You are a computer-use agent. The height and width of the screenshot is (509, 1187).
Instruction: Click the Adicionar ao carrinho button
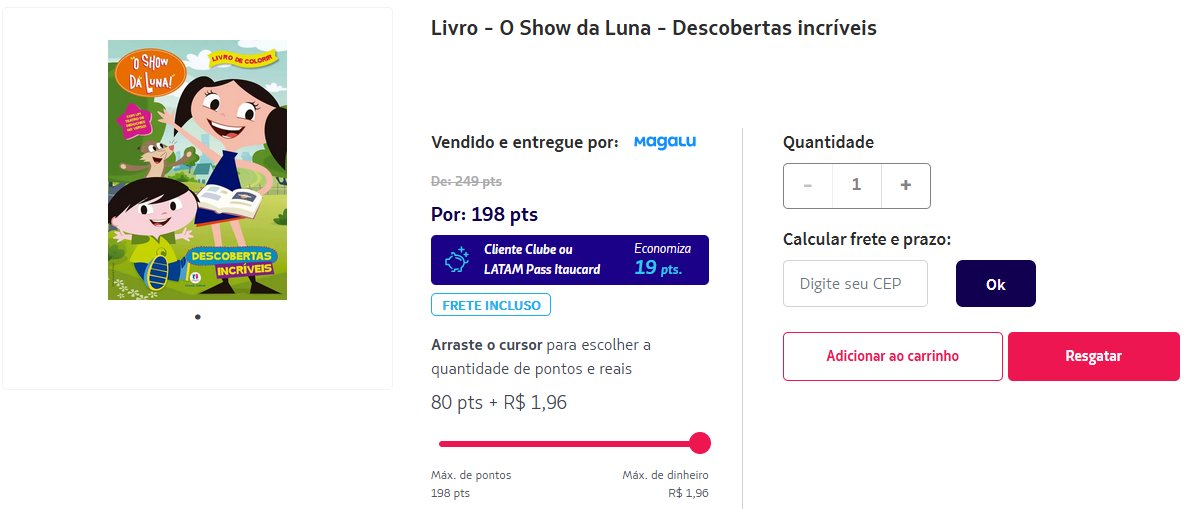893,356
